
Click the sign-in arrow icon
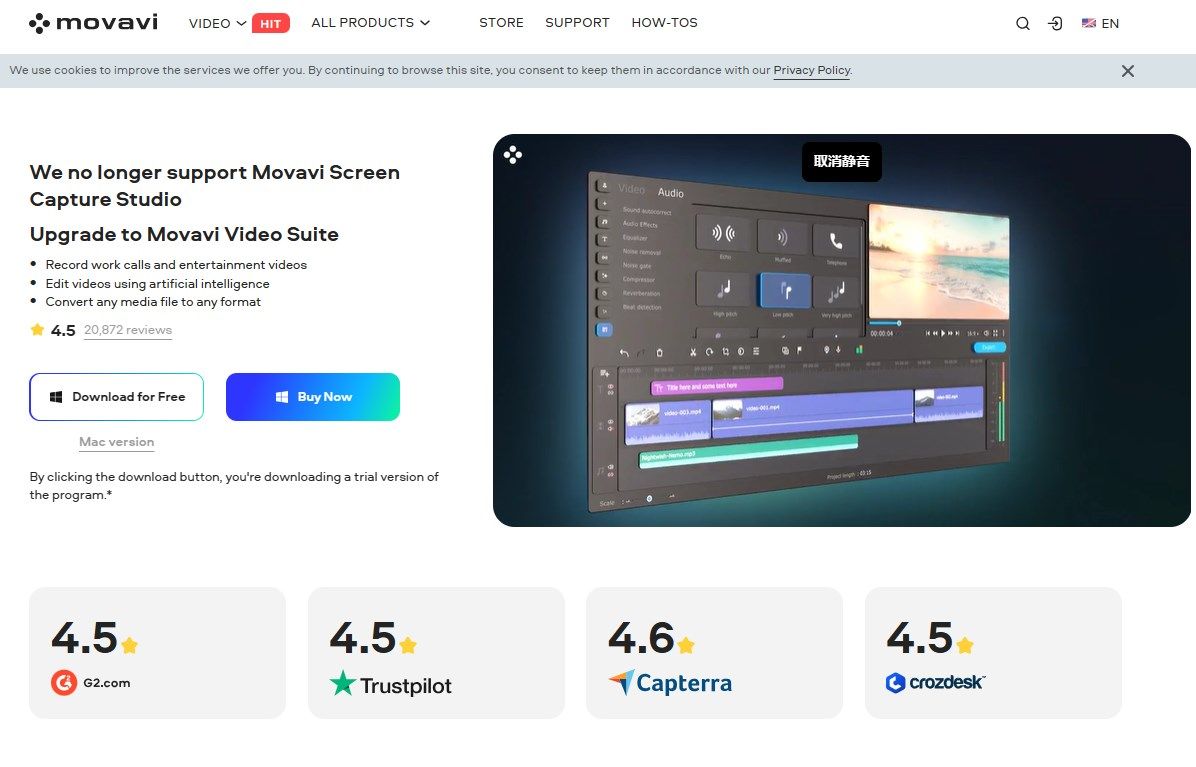point(1056,24)
